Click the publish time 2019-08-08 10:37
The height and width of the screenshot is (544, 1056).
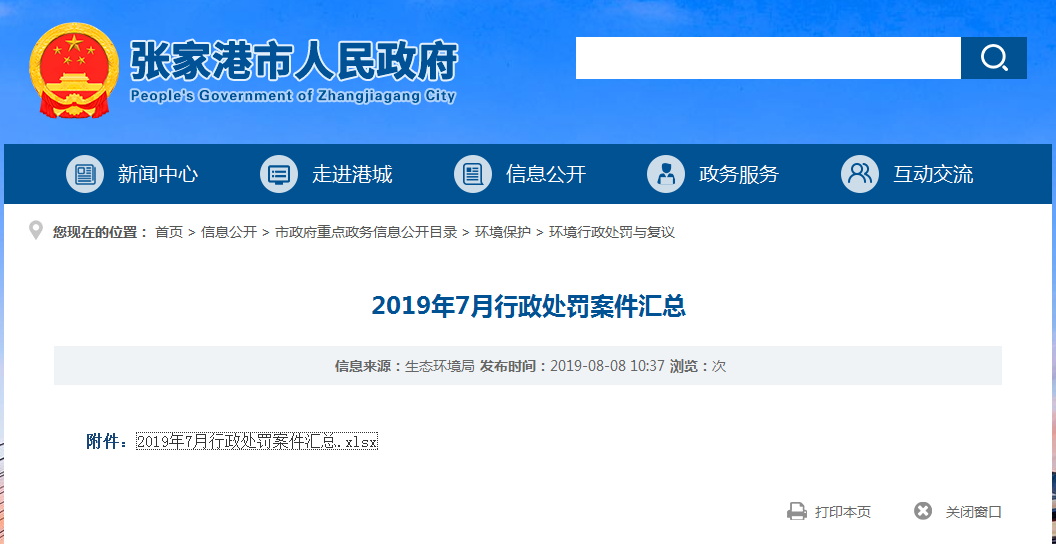607,366
